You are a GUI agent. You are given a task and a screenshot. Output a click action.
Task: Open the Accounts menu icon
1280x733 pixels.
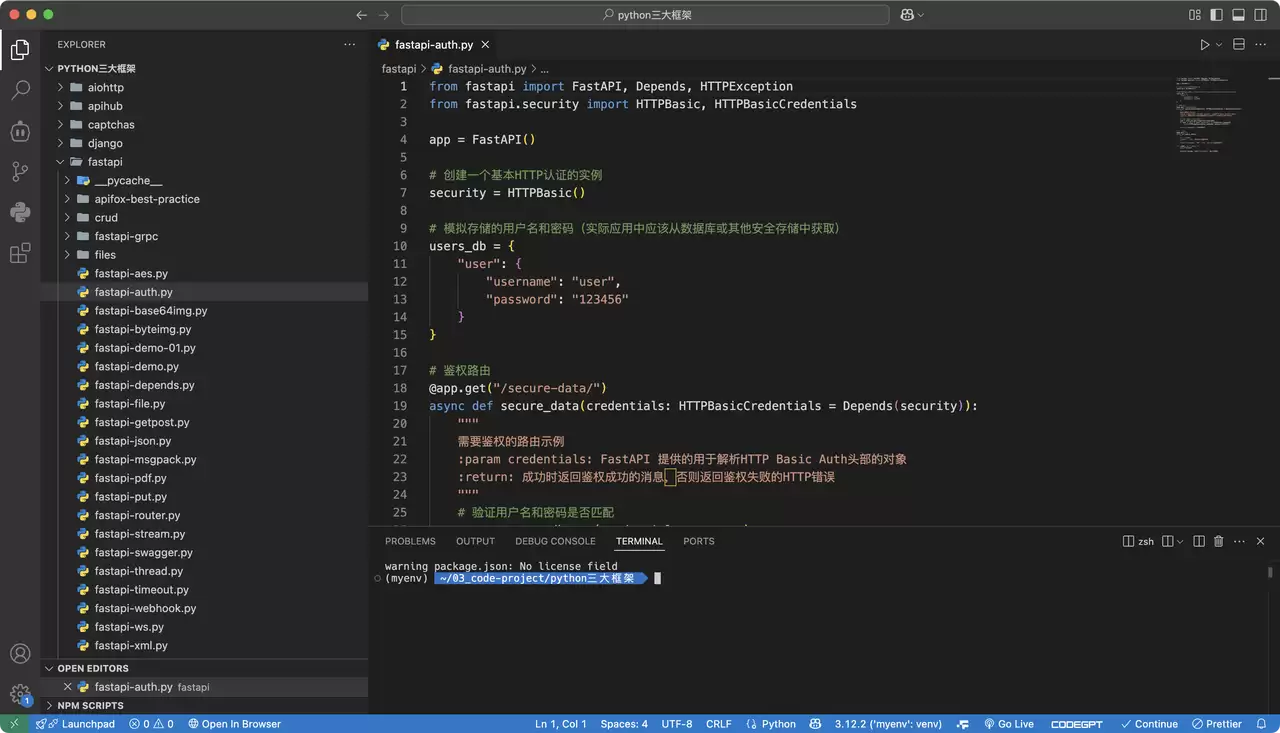pyautogui.click(x=20, y=654)
